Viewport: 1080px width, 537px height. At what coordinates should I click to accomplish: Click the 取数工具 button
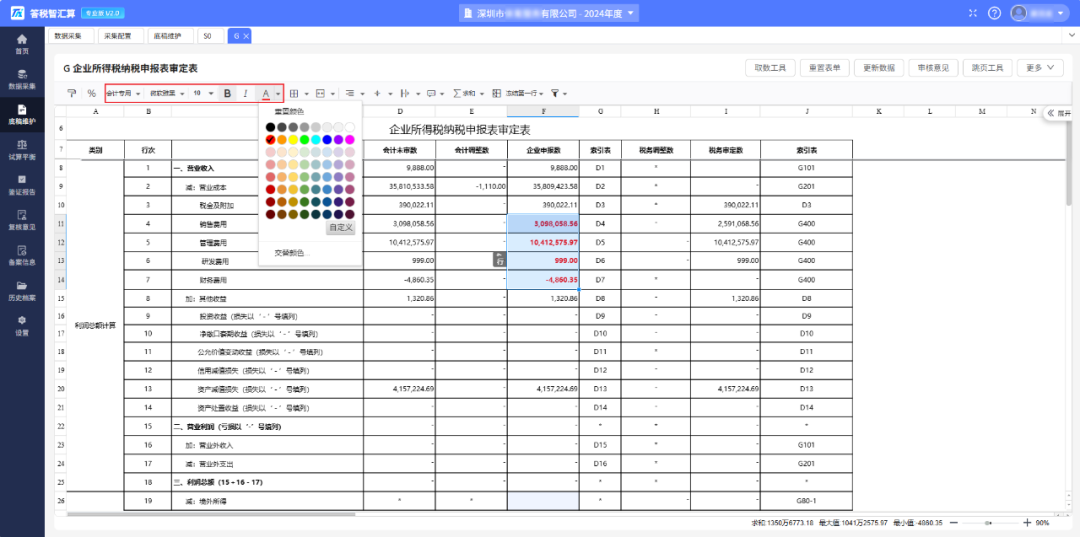point(771,67)
